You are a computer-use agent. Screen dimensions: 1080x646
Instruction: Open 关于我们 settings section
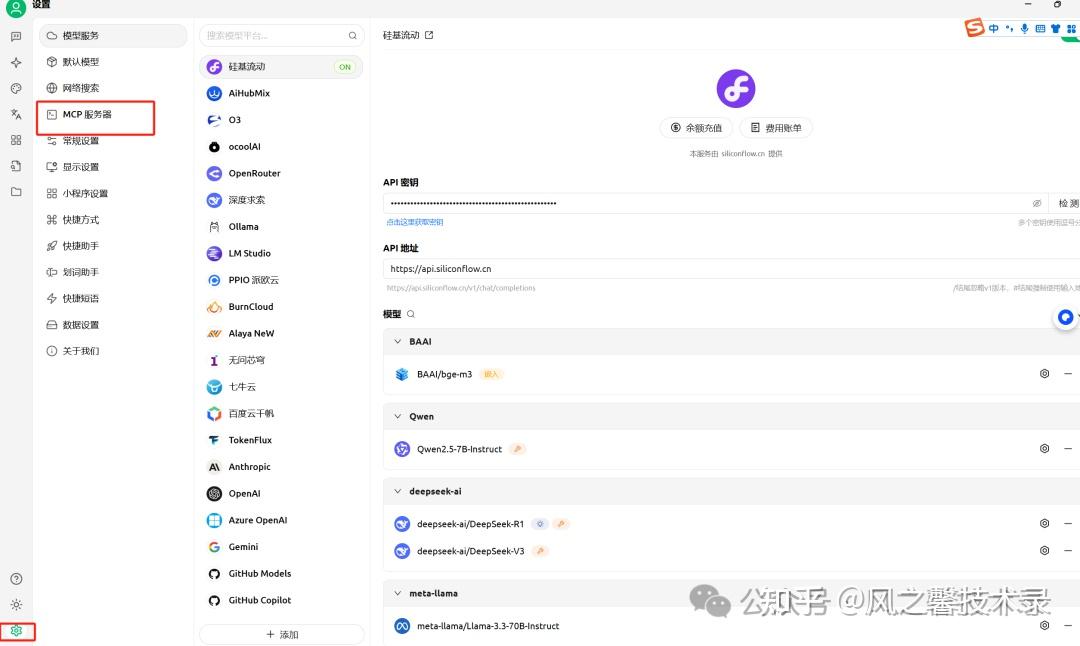click(x=113, y=351)
